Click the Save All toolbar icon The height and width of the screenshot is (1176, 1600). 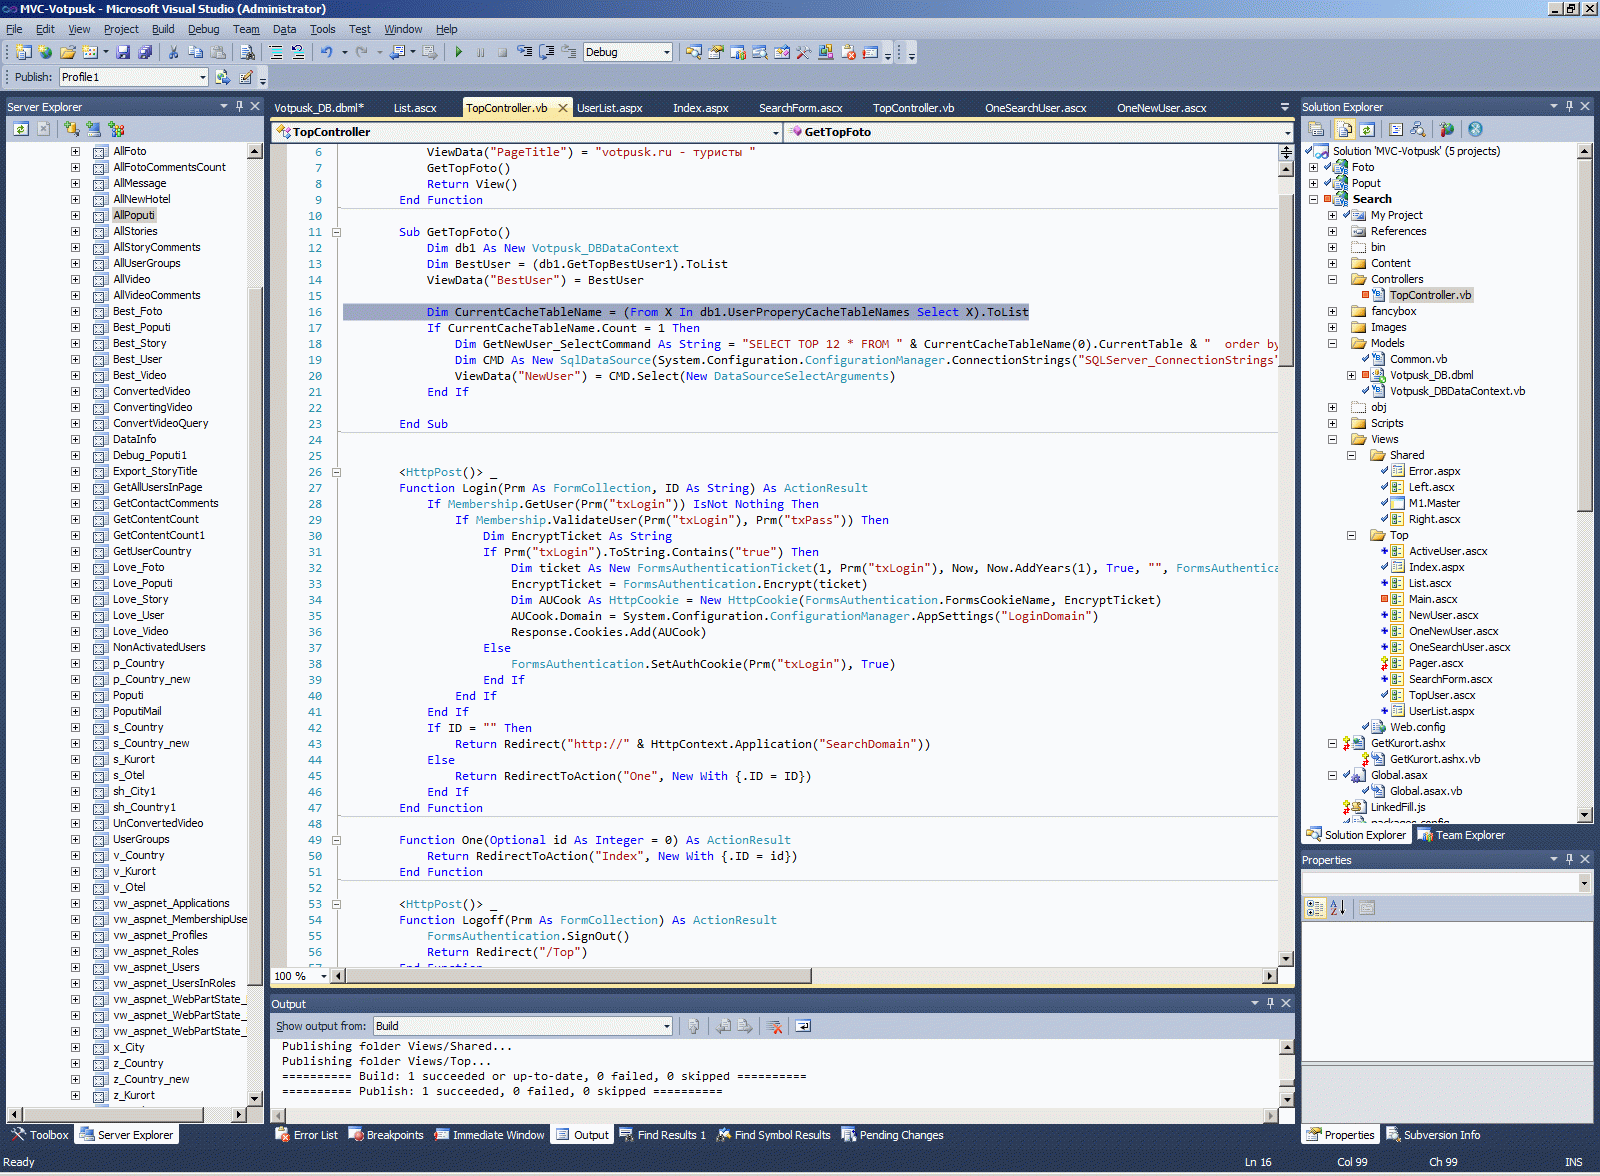(x=145, y=52)
